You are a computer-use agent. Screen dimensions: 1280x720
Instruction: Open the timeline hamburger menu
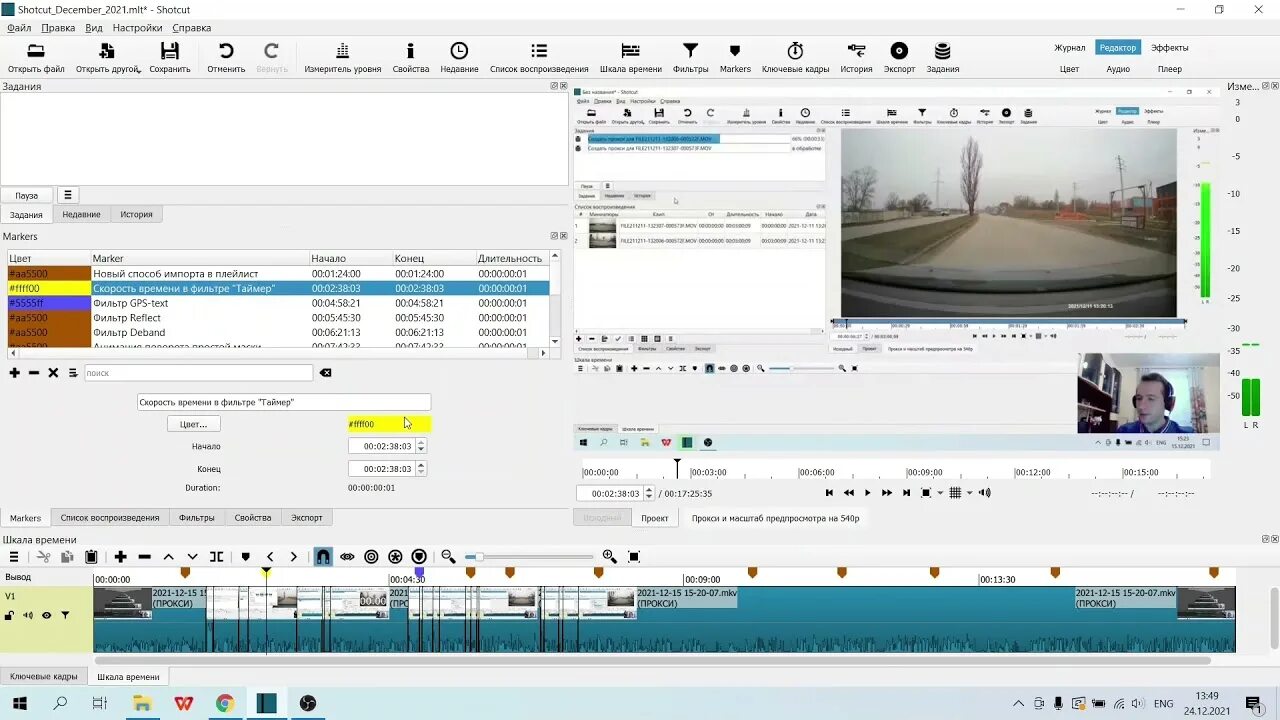click(14, 557)
